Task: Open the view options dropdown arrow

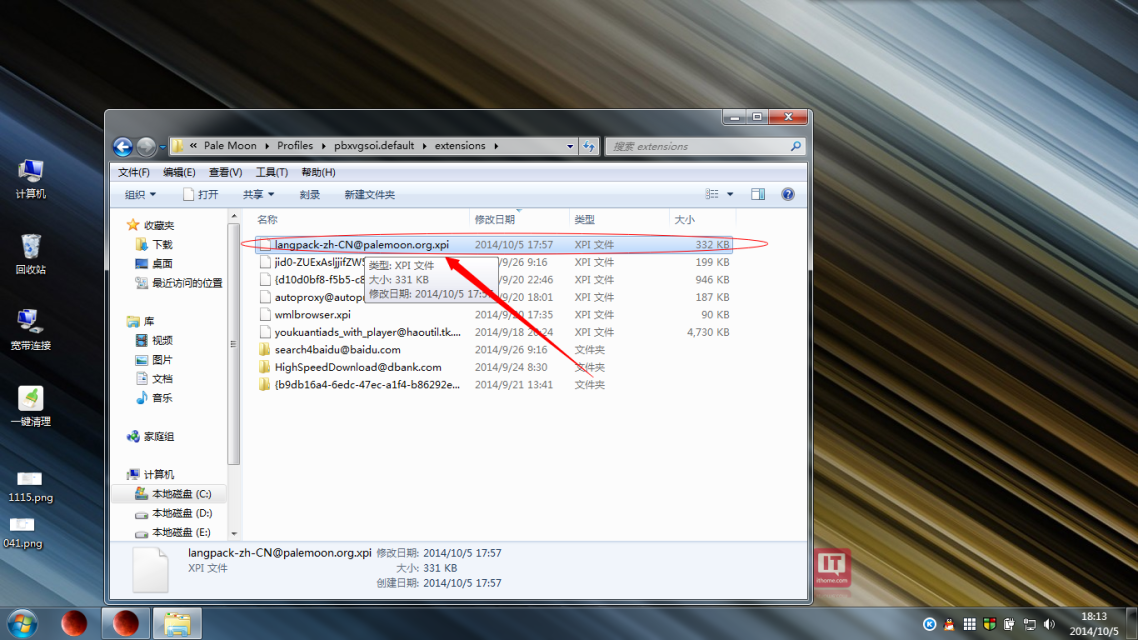Action: (730, 194)
